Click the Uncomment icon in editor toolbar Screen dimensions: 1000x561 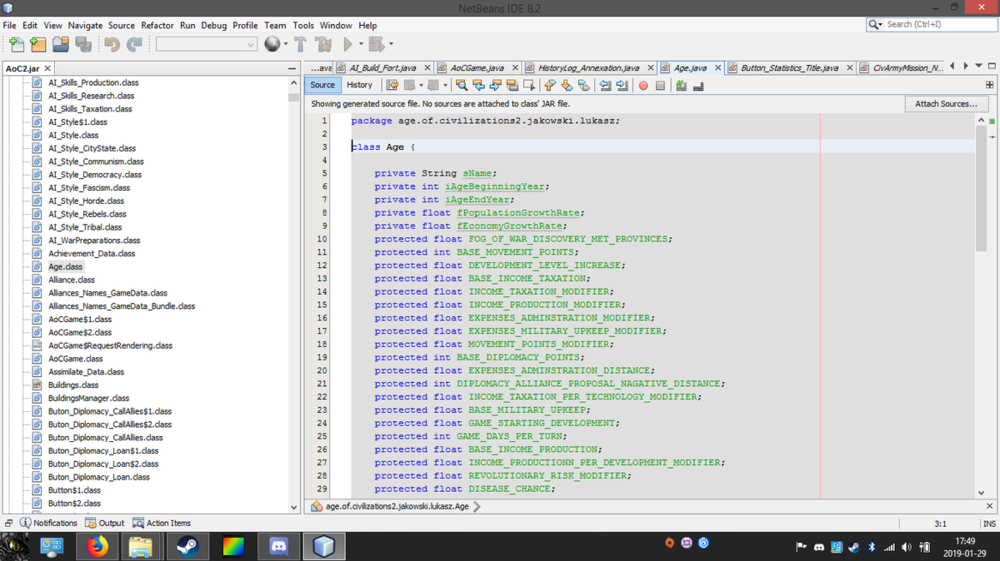[x=698, y=85]
